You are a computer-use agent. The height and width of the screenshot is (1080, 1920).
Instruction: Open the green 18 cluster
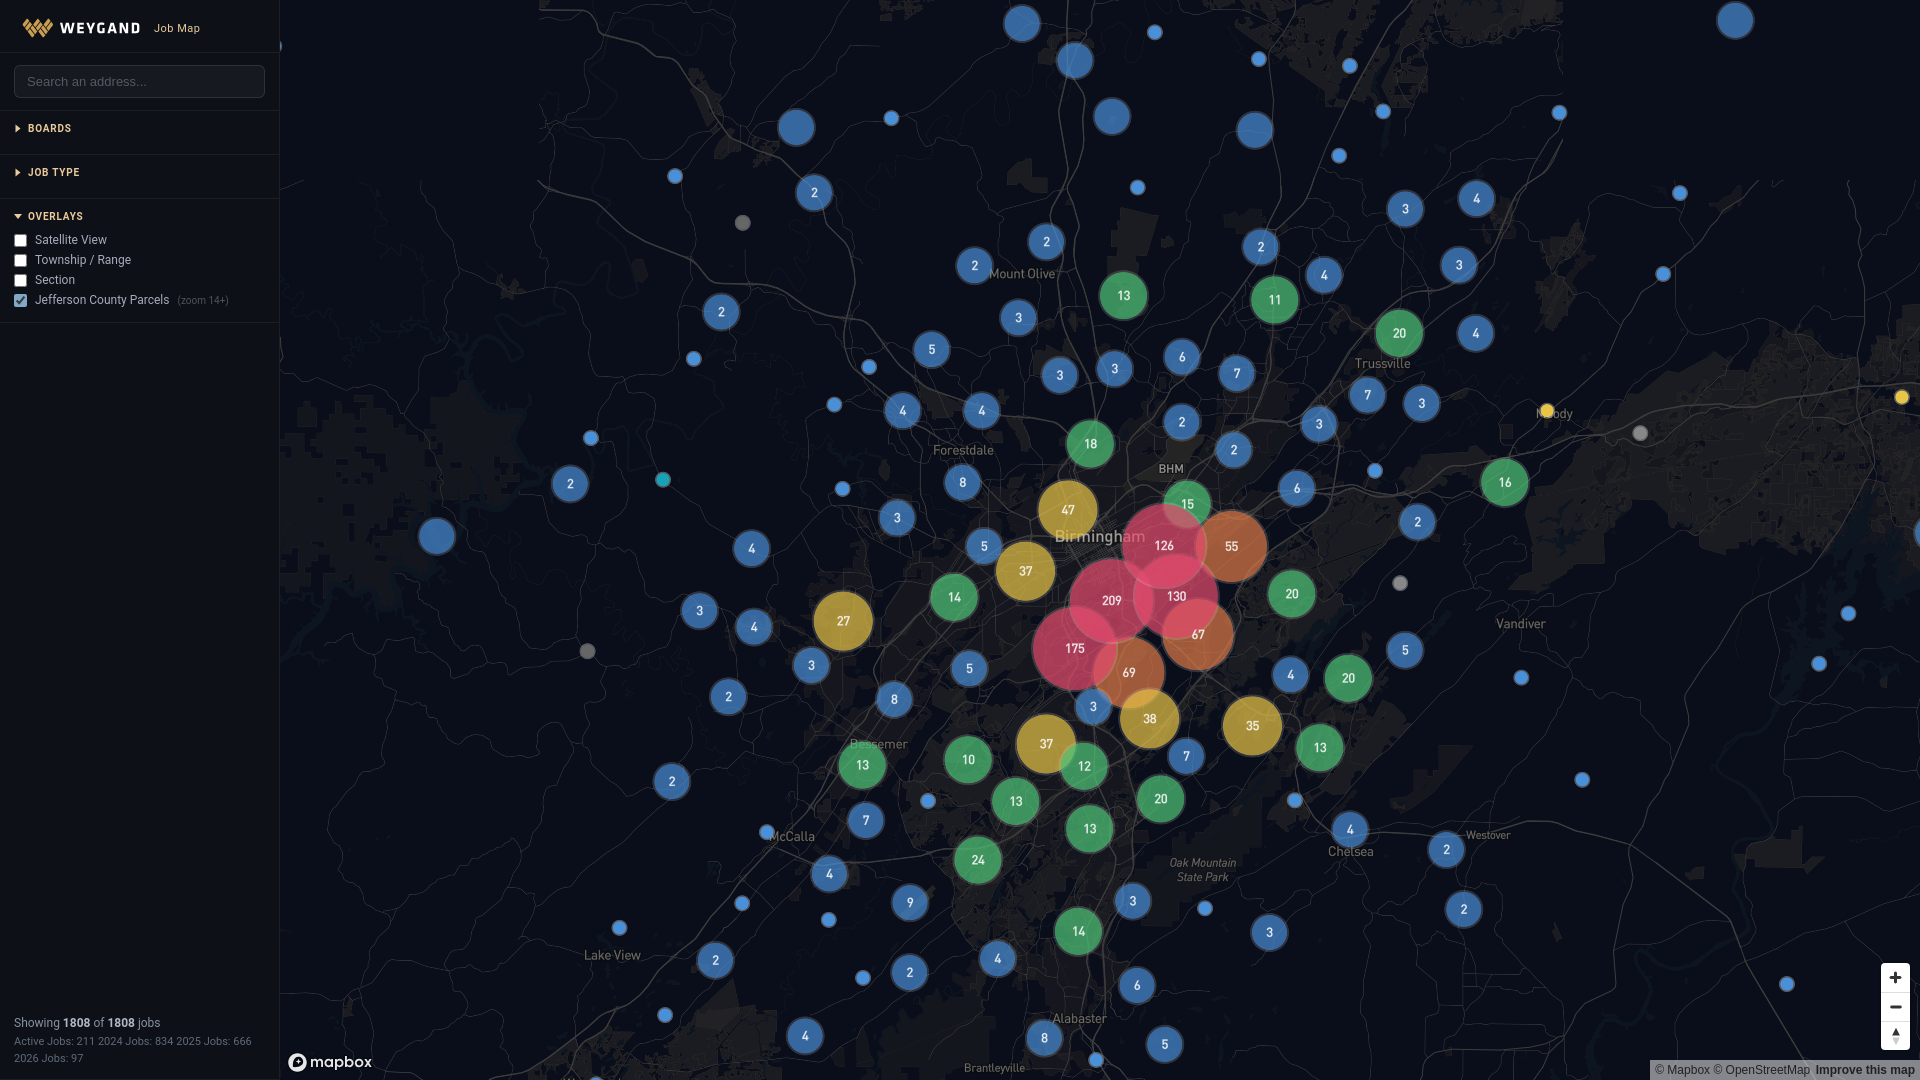(1090, 444)
